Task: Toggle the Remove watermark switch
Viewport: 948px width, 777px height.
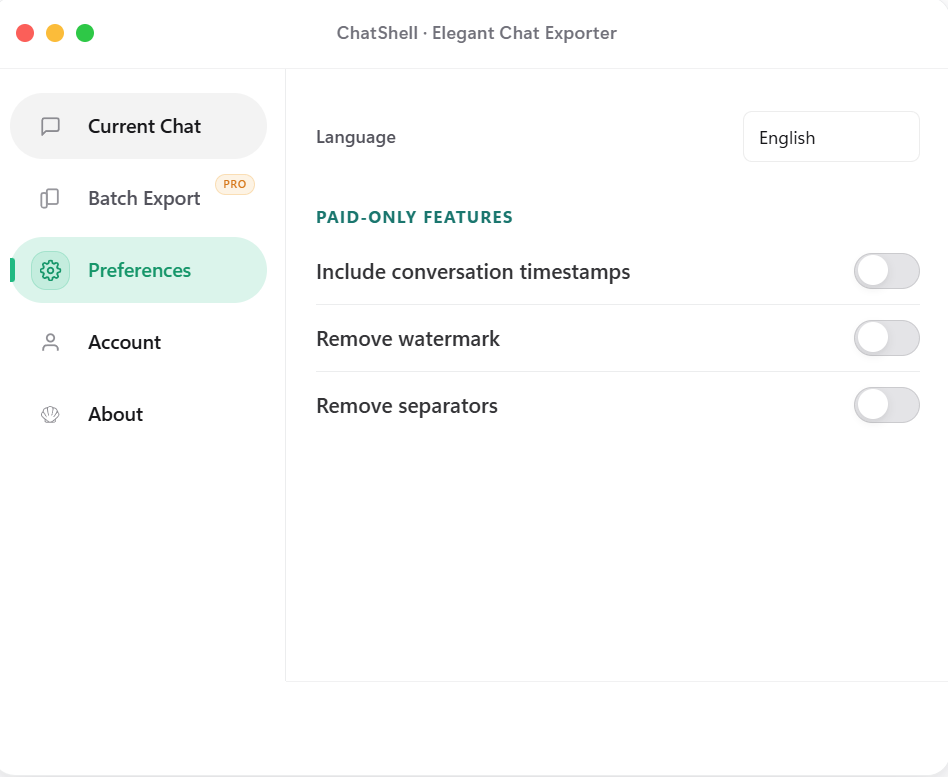Action: [x=886, y=338]
